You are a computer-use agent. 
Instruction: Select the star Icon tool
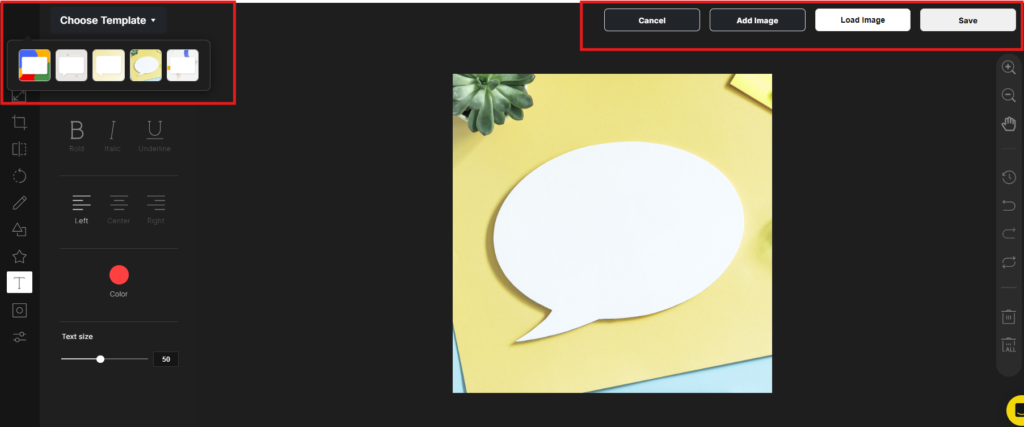[19, 257]
